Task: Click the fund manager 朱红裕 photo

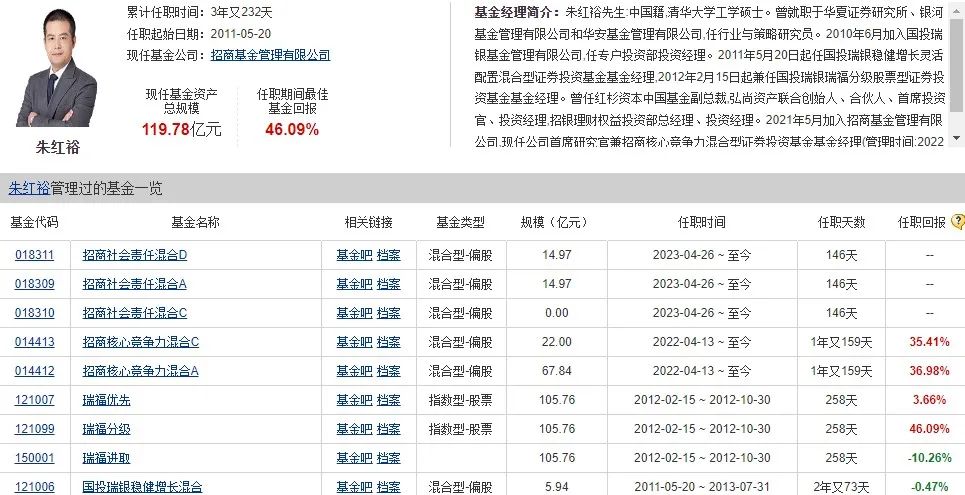Action: tap(57, 70)
